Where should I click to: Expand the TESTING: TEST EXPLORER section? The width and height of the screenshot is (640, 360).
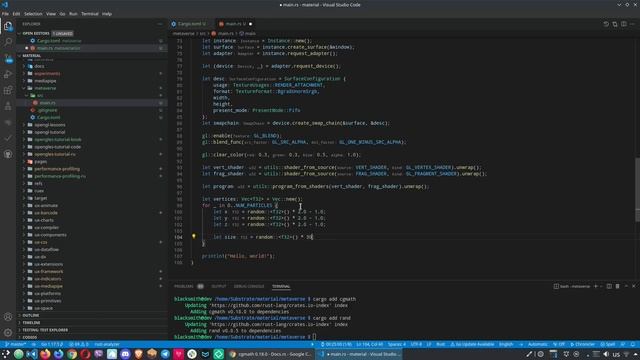click(x=45, y=330)
